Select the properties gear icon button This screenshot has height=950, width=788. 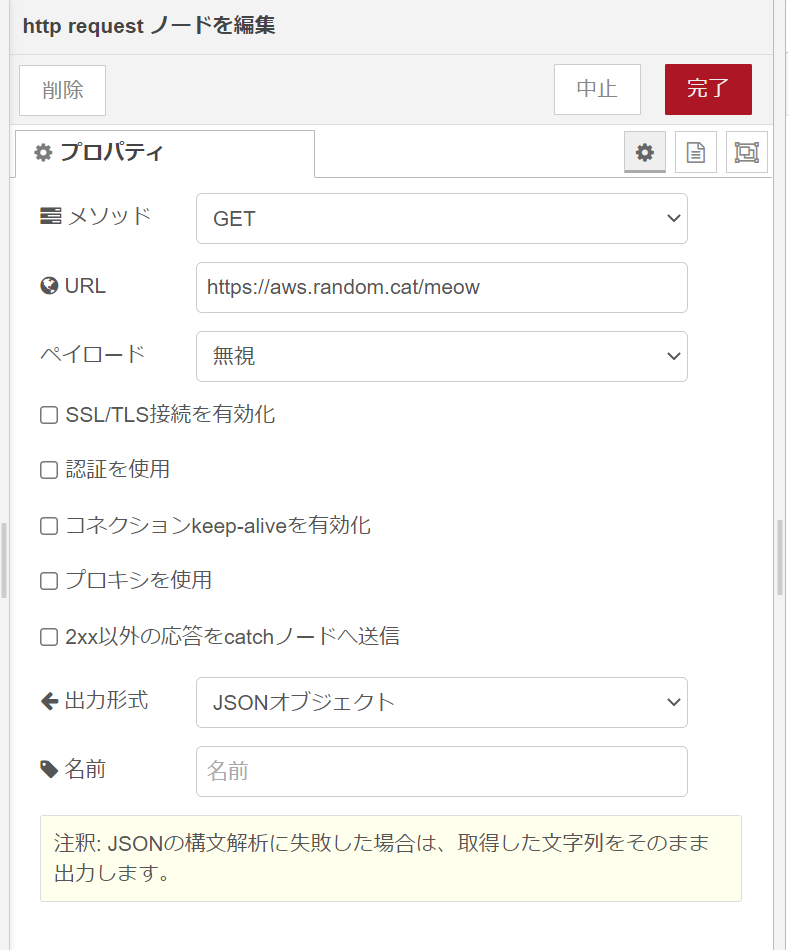[x=644, y=152]
